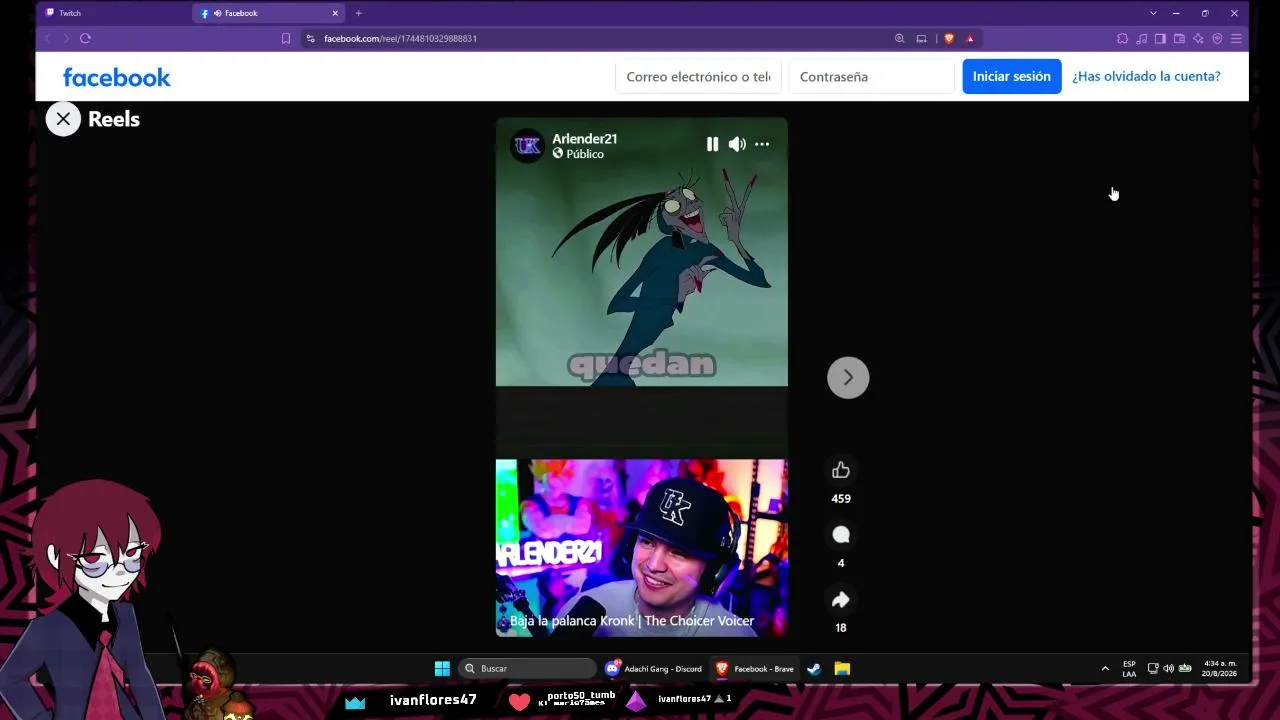Open the Arlender21 profile name link
This screenshot has height=720, width=1280.
(585, 139)
